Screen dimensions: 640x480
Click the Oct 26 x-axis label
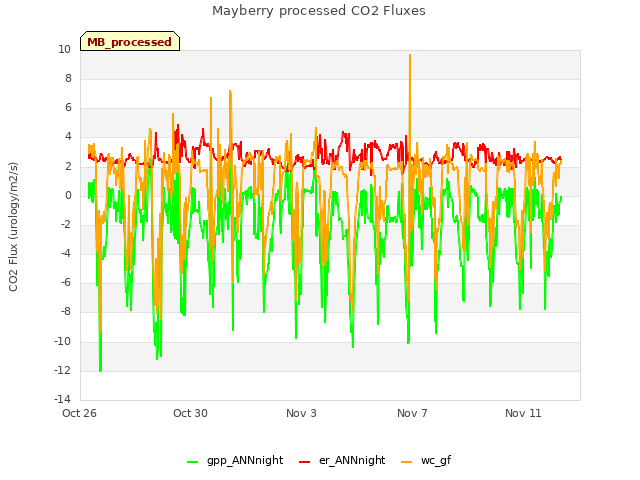(x=79, y=413)
